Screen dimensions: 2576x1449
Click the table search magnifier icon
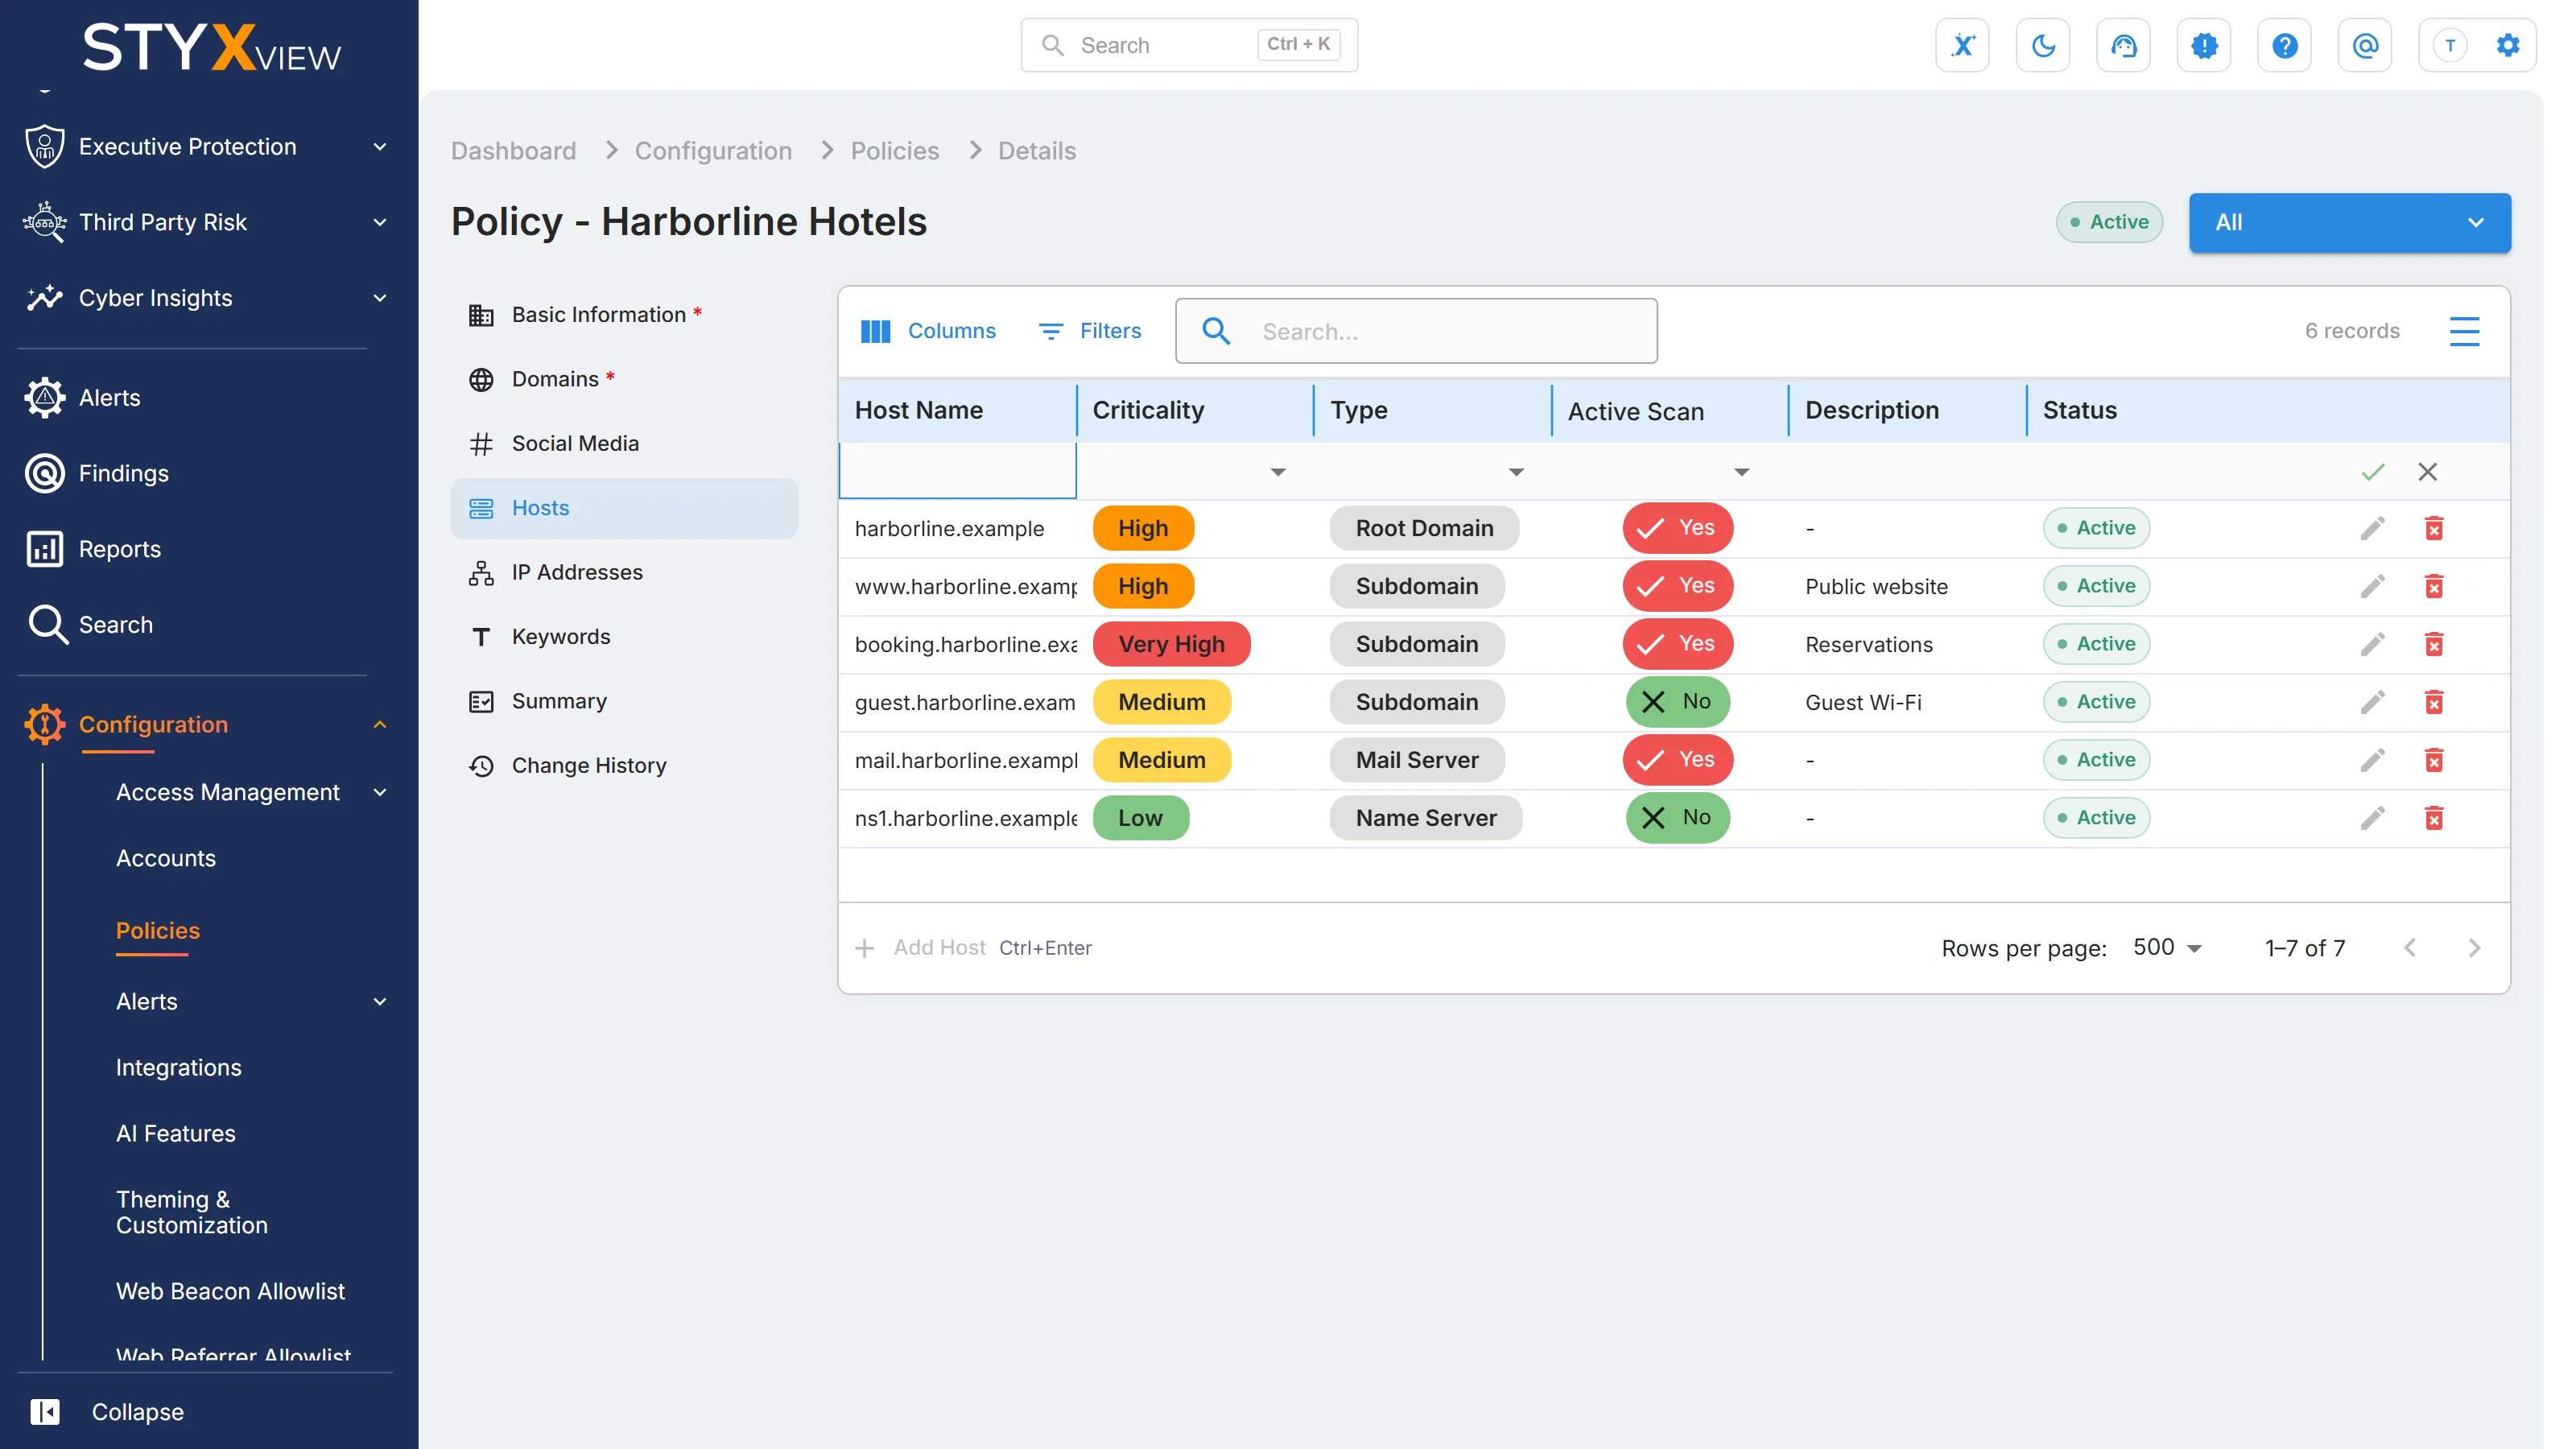click(1216, 331)
